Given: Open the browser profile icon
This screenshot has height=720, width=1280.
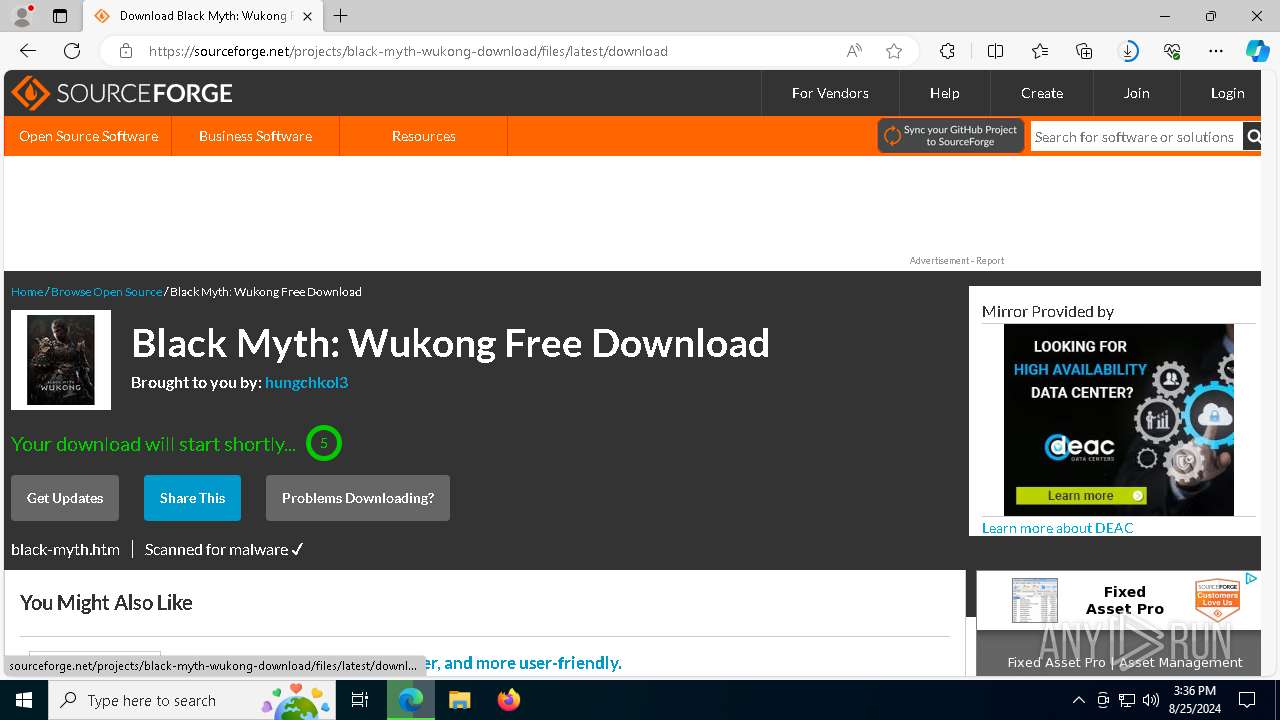Looking at the screenshot, I should coord(21,16).
